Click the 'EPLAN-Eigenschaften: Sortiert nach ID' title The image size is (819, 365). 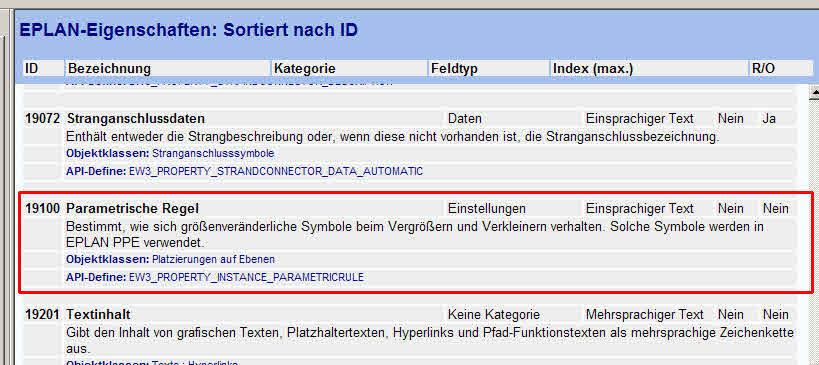coord(189,30)
